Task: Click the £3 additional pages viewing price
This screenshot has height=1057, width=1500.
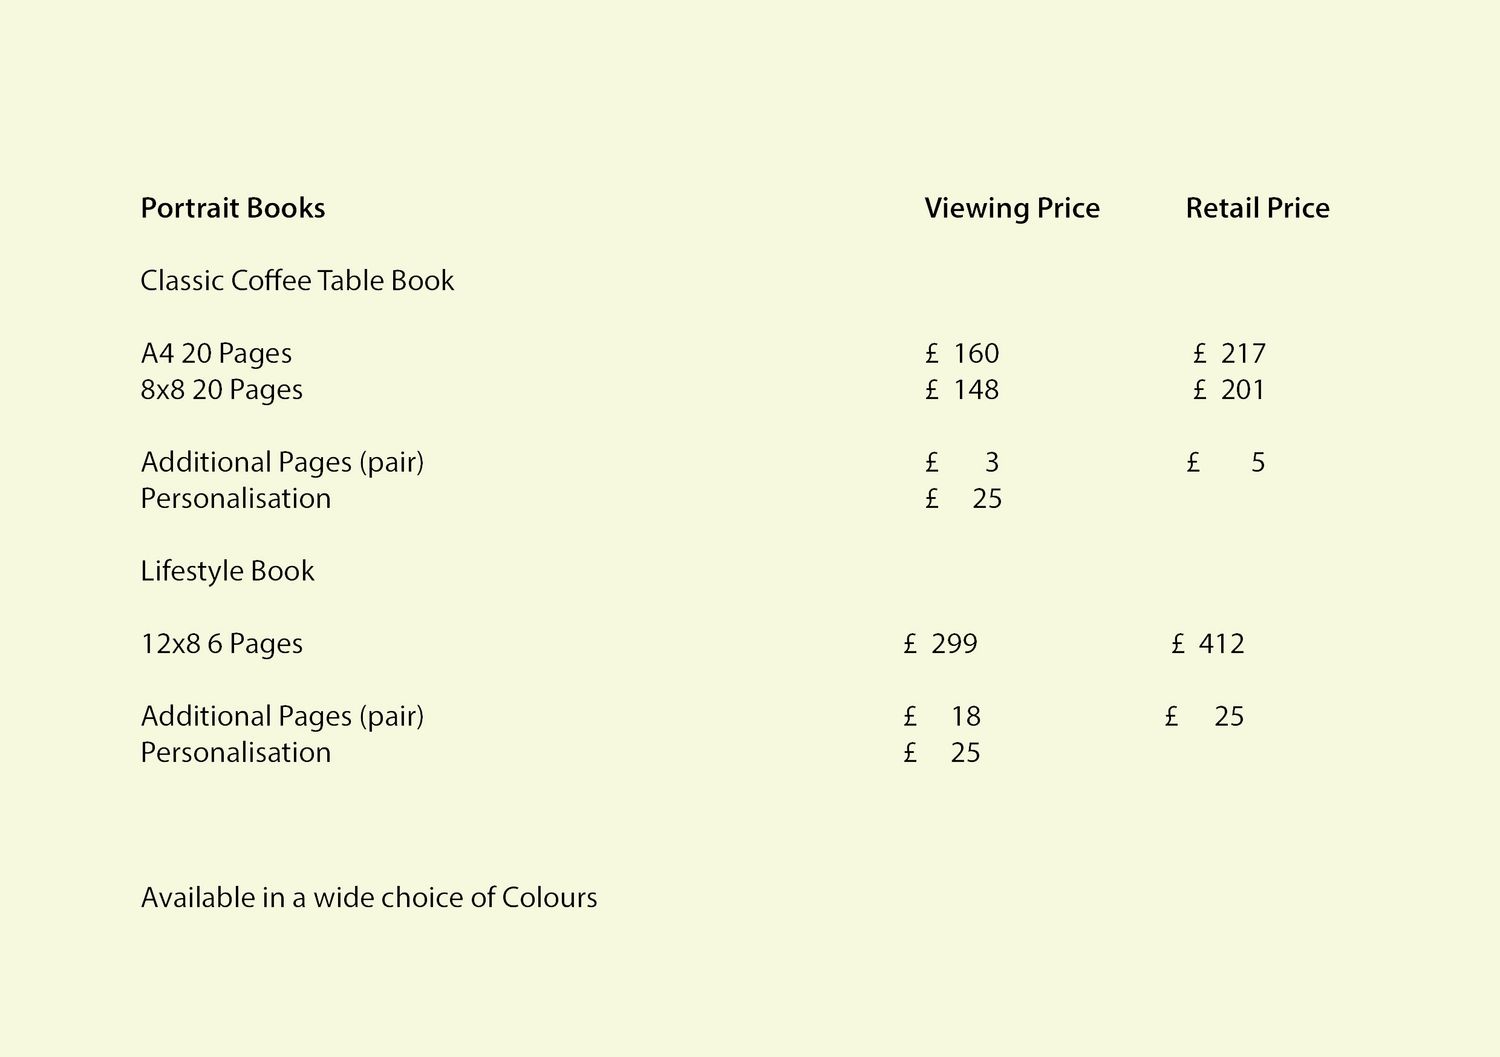Action: (962, 463)
